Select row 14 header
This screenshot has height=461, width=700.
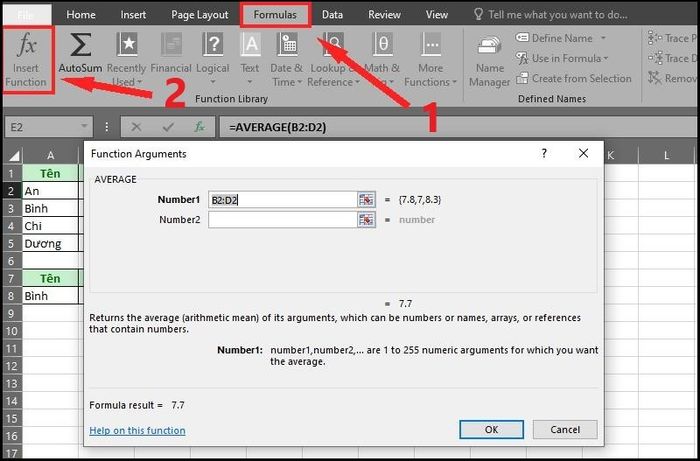coord(12,401)
